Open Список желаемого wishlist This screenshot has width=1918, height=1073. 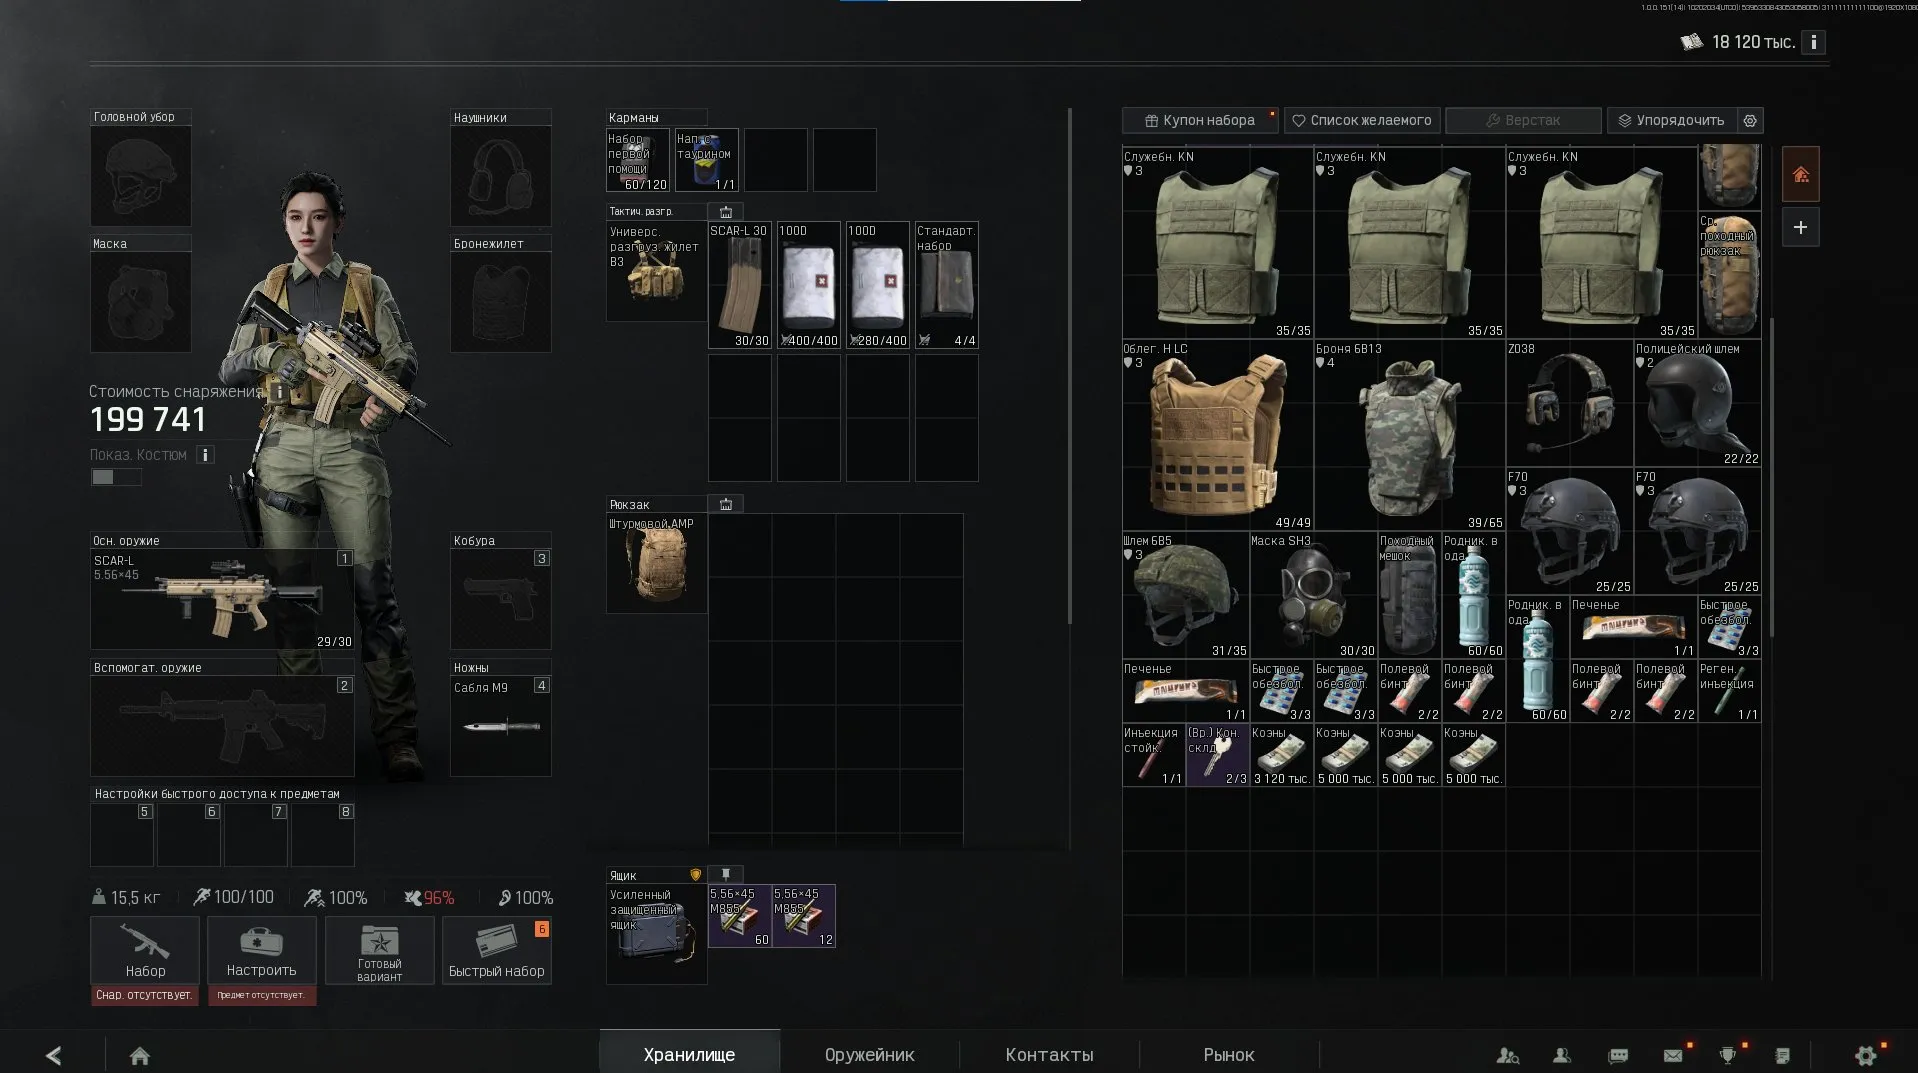(x=1362, y=120)
